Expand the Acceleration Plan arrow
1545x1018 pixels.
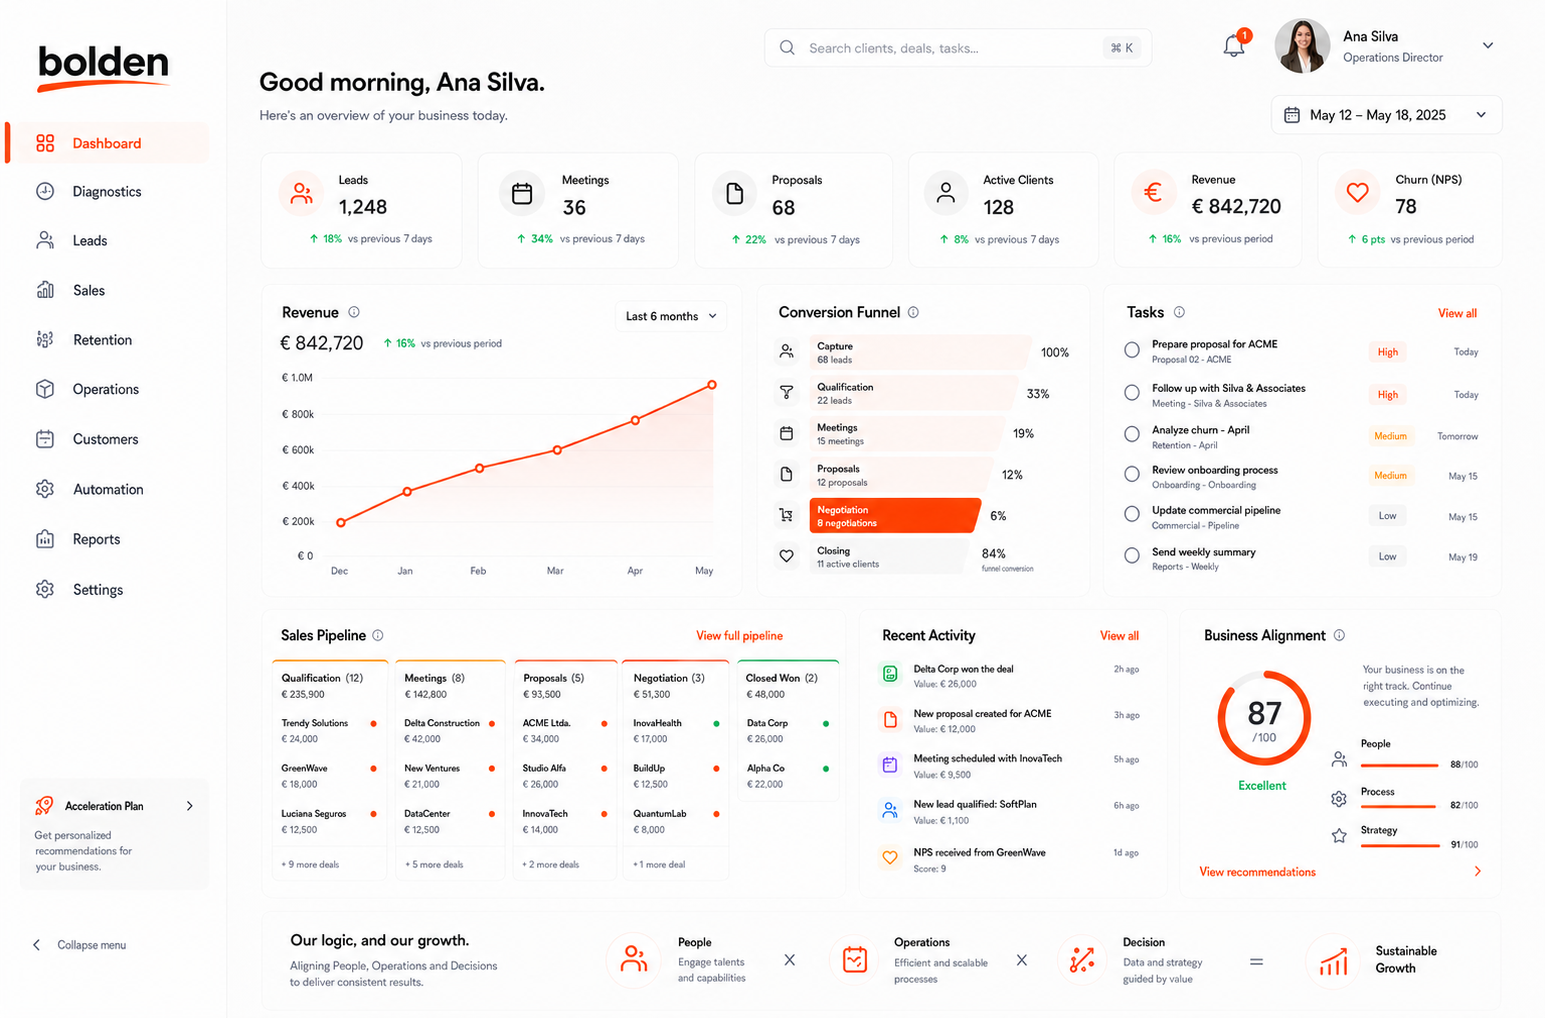pyautogui.click(x=190, y=806)
